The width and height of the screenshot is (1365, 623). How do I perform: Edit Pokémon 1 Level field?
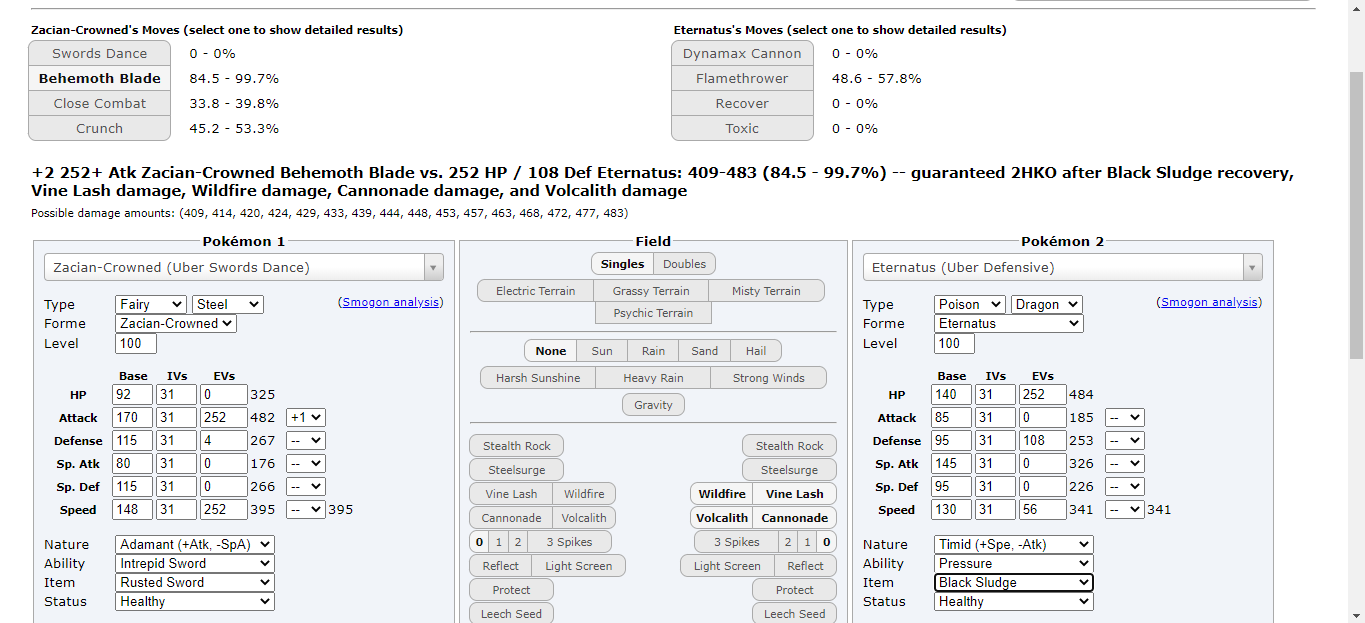[x=136, y=343]
